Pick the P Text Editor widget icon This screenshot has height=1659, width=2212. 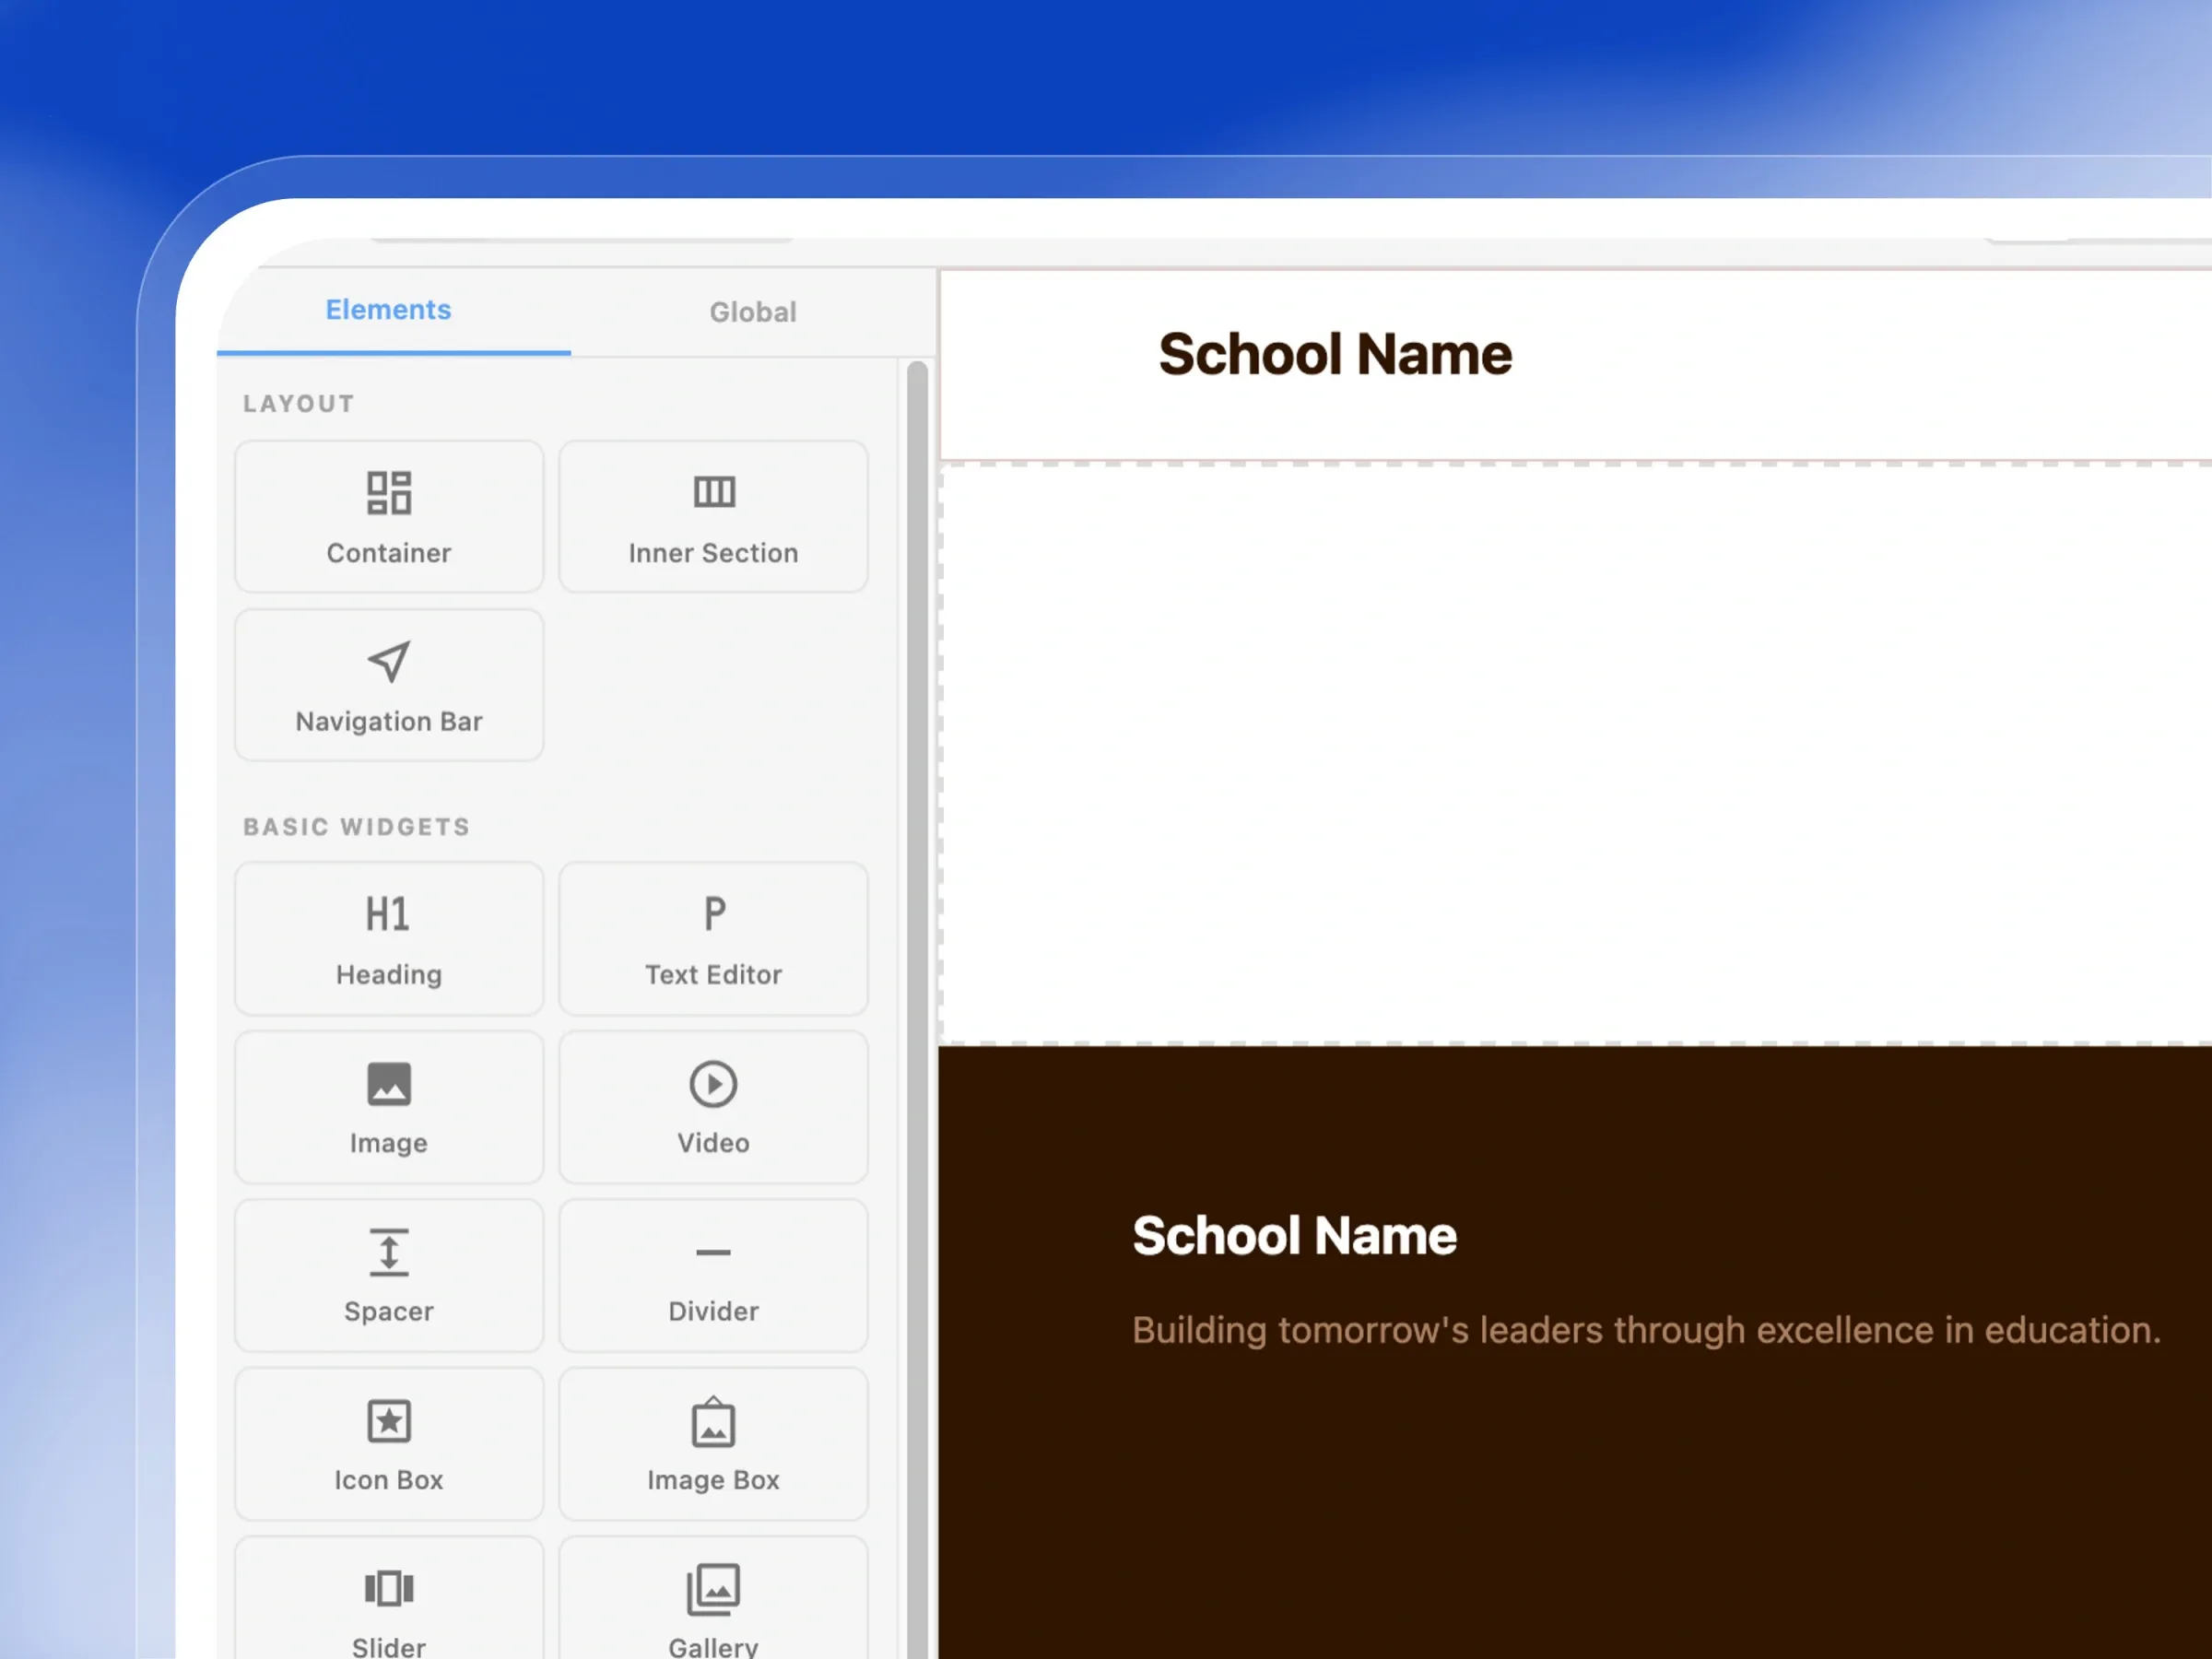pyautogui.click(x=714, y=914)
